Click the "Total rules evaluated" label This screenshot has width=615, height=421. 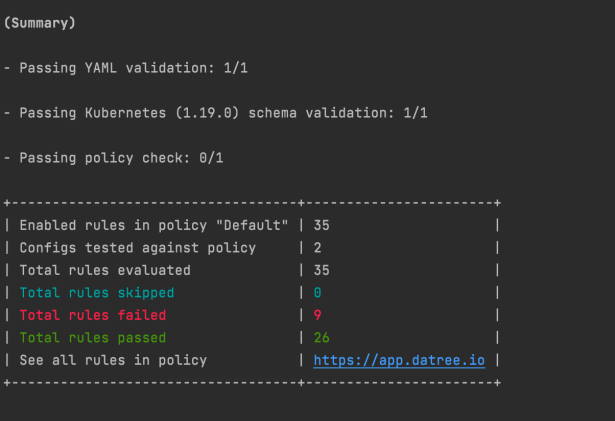[x=105, y=270]
